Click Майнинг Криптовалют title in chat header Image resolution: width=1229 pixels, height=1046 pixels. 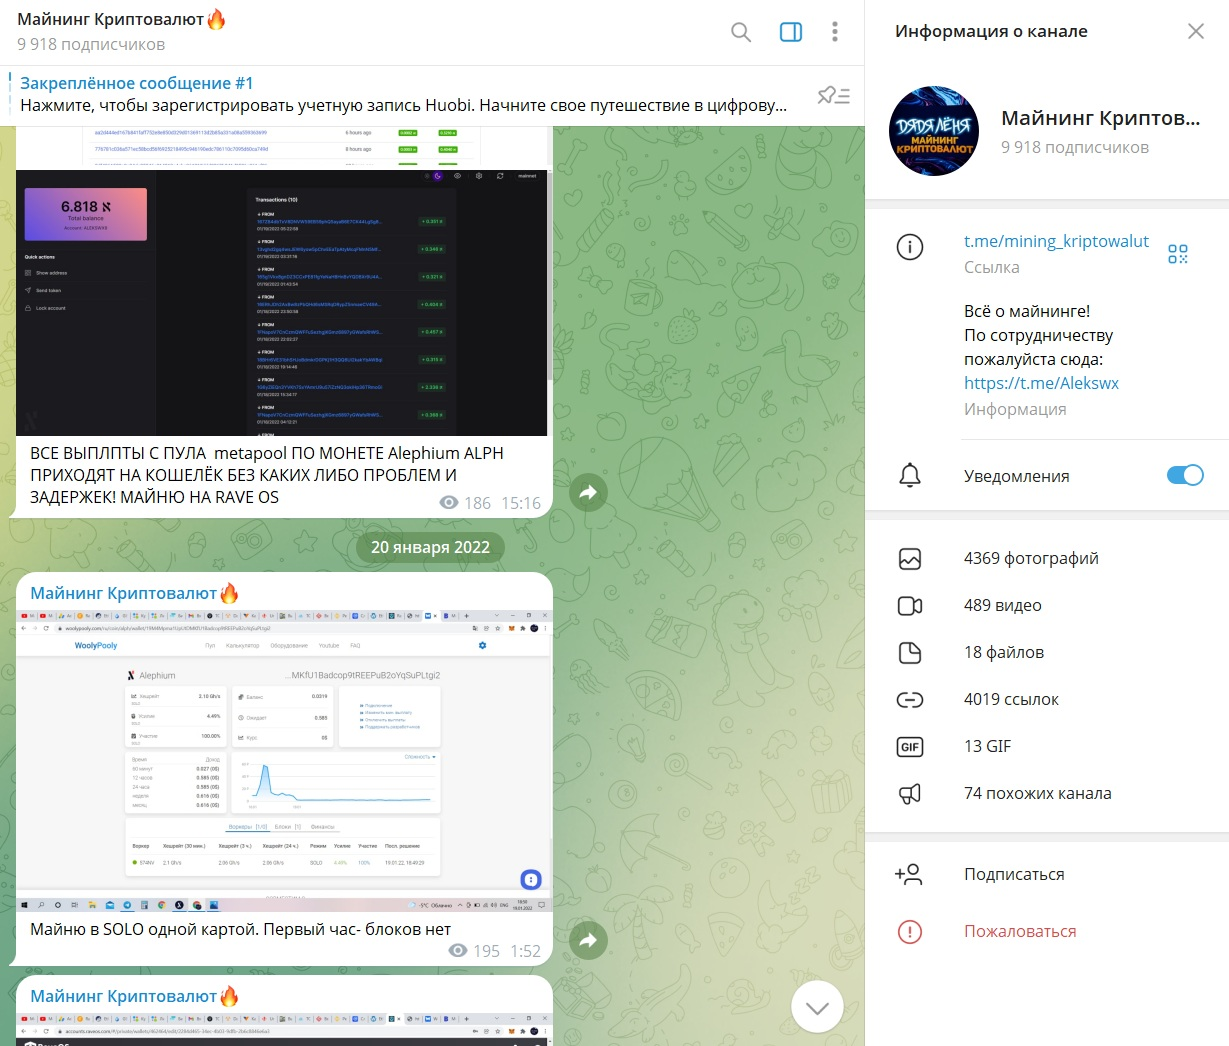pyautogui.click(x=122, y=19)
